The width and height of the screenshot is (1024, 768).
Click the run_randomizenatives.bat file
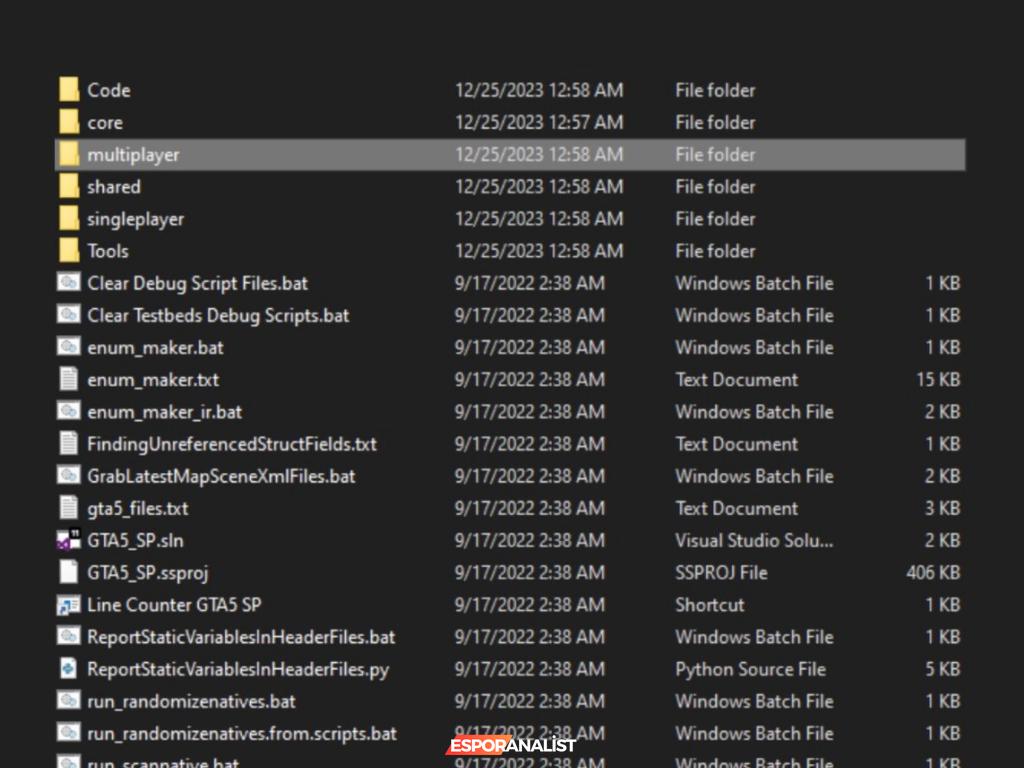point(191,702)
